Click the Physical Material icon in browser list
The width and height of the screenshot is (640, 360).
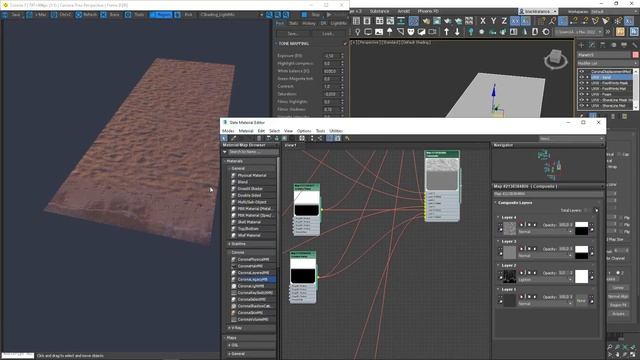pyautogui.click(x=234, y=176)
